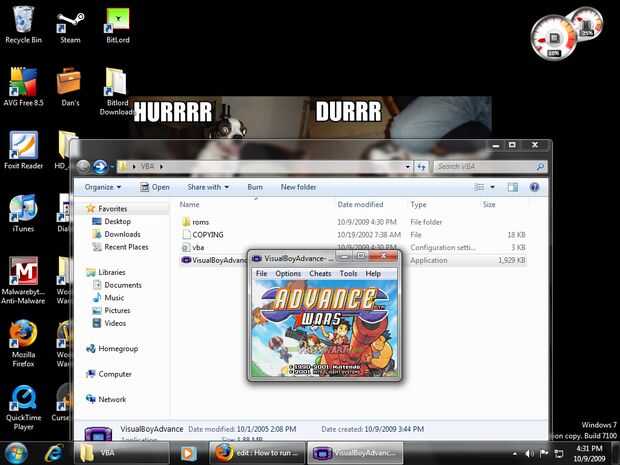This screenshot has width=620, height=465.
Task: Open the Organize dropdown menu
Action: [103, 187]
